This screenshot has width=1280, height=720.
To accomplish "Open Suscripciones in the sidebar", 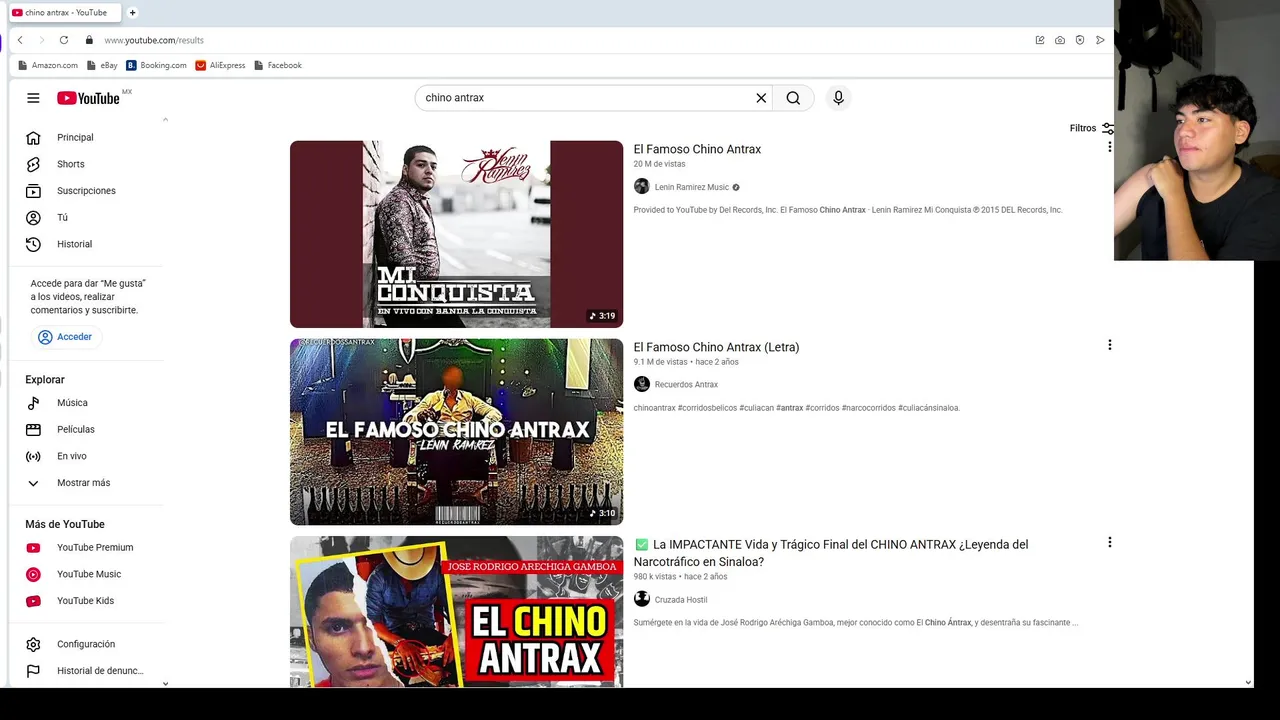I will 88,191.
